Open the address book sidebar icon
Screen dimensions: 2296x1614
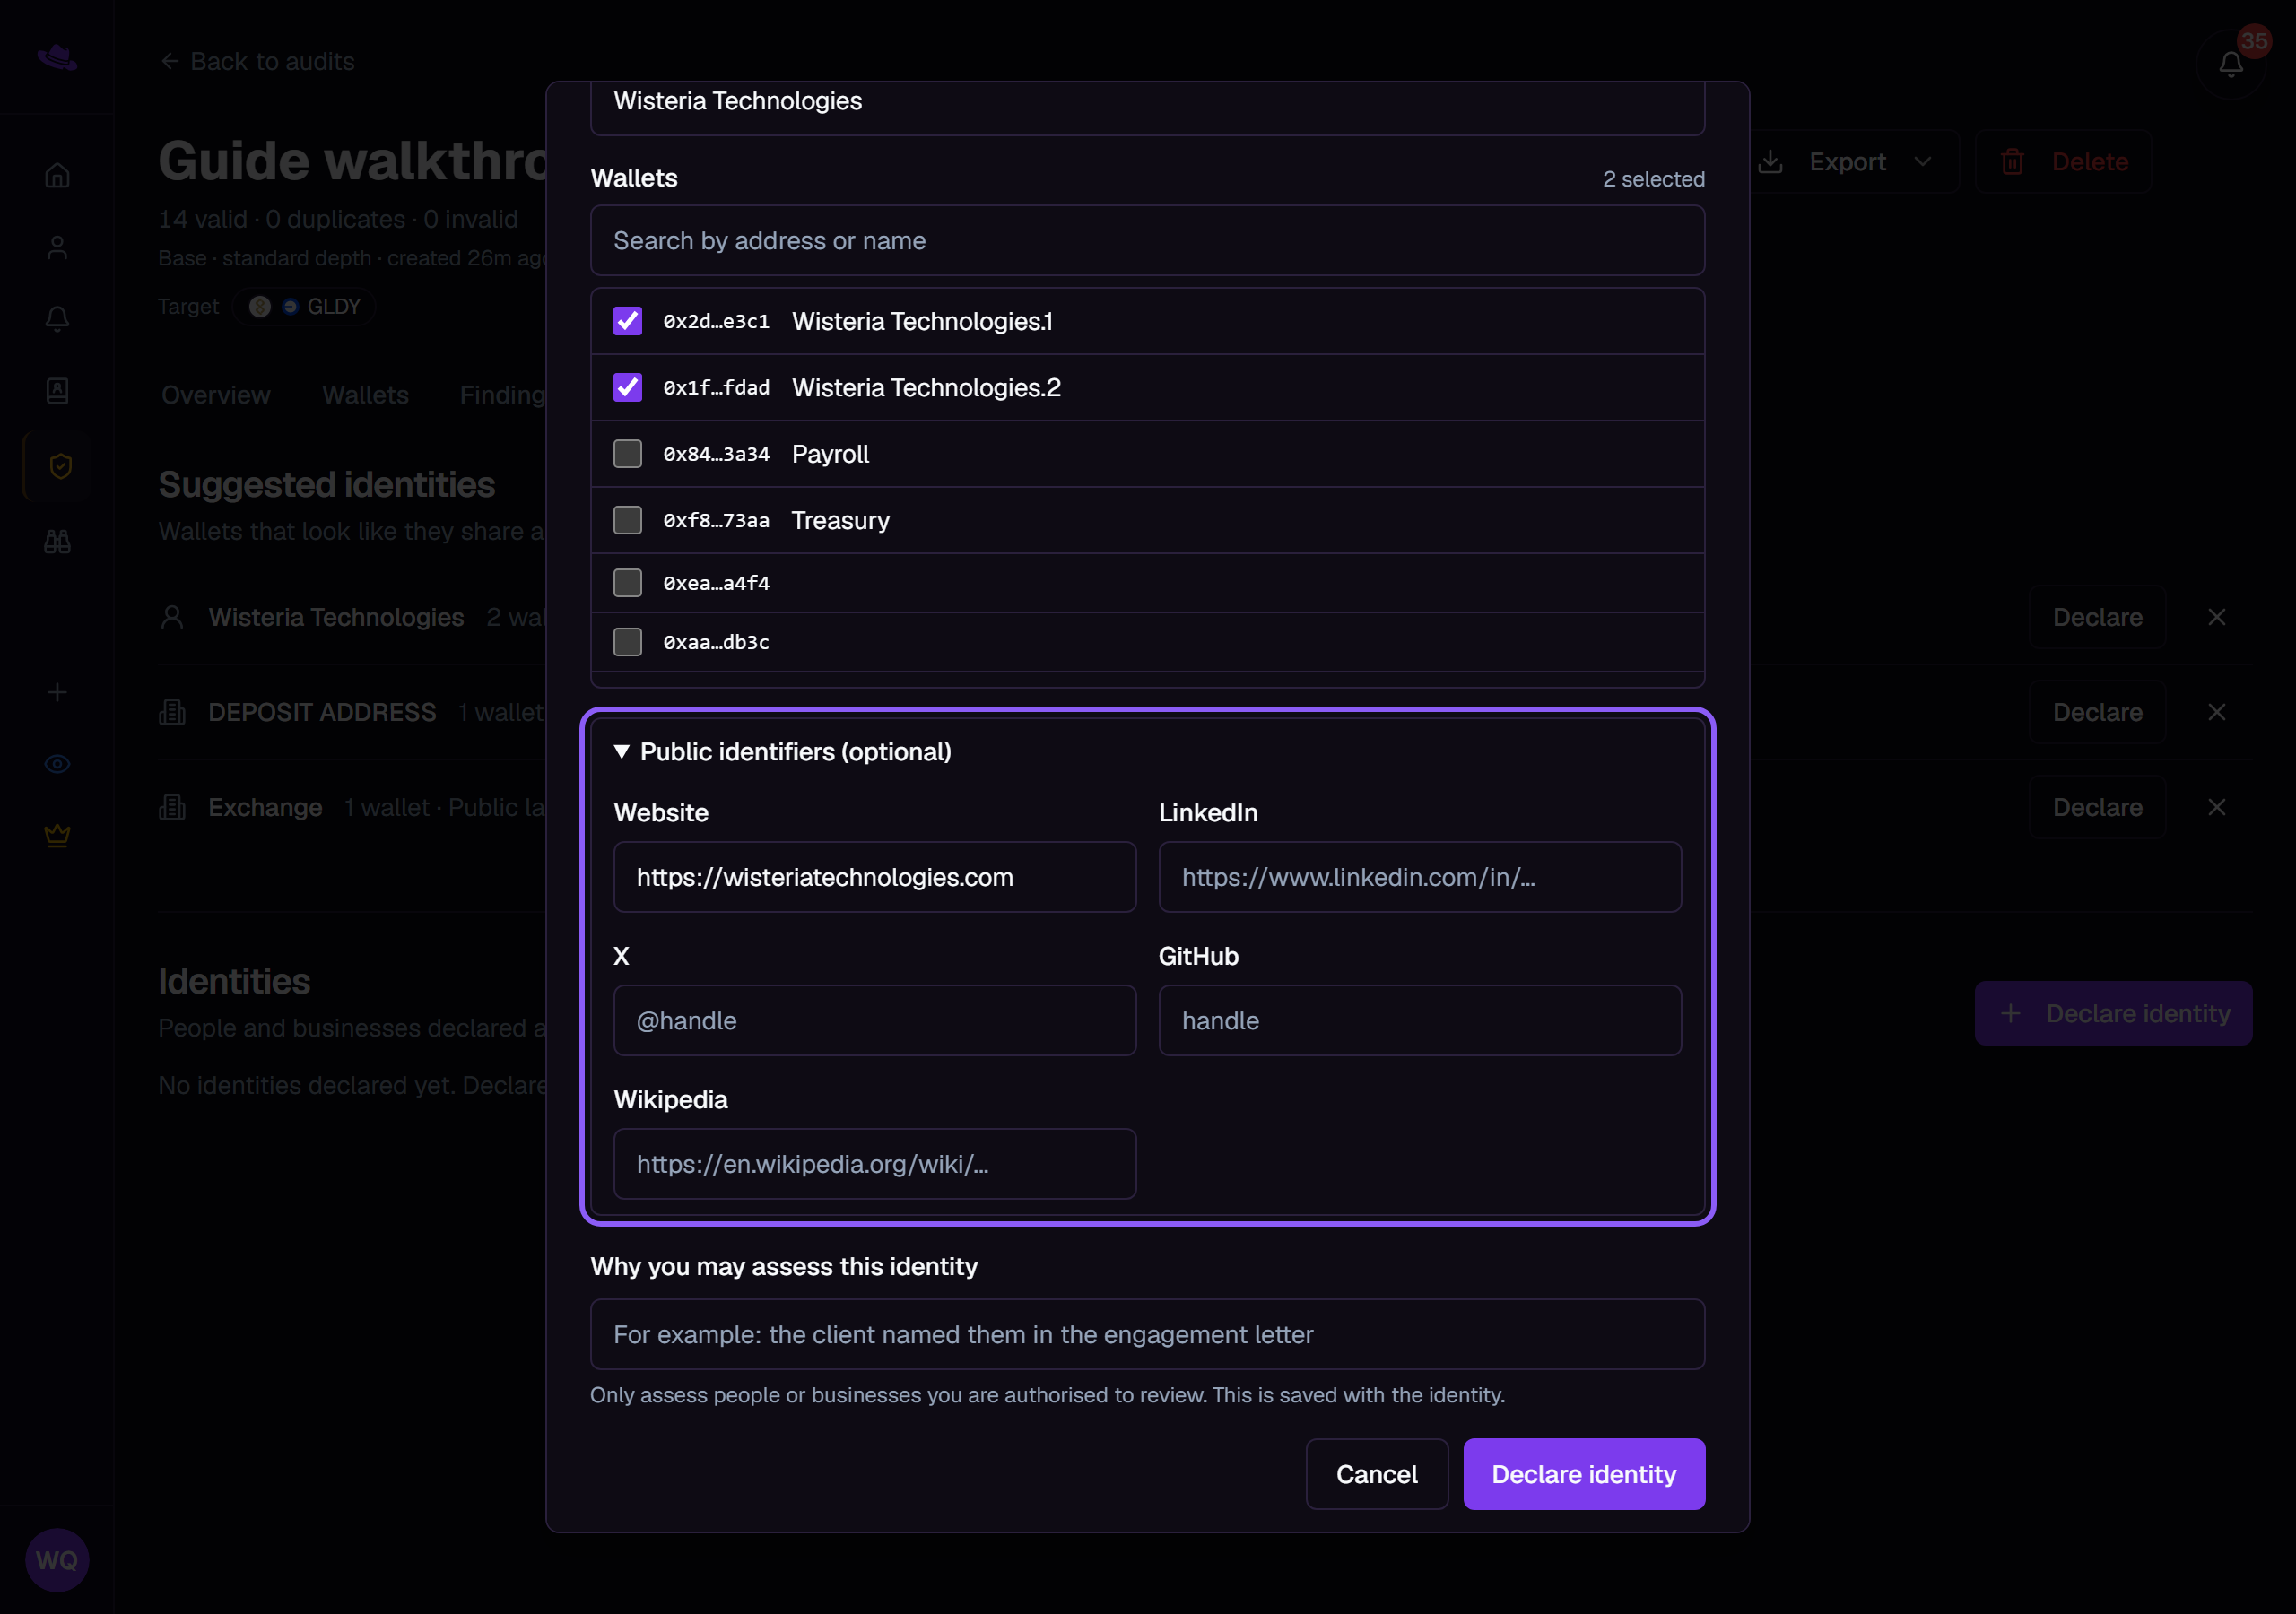(x=57, y=391)
